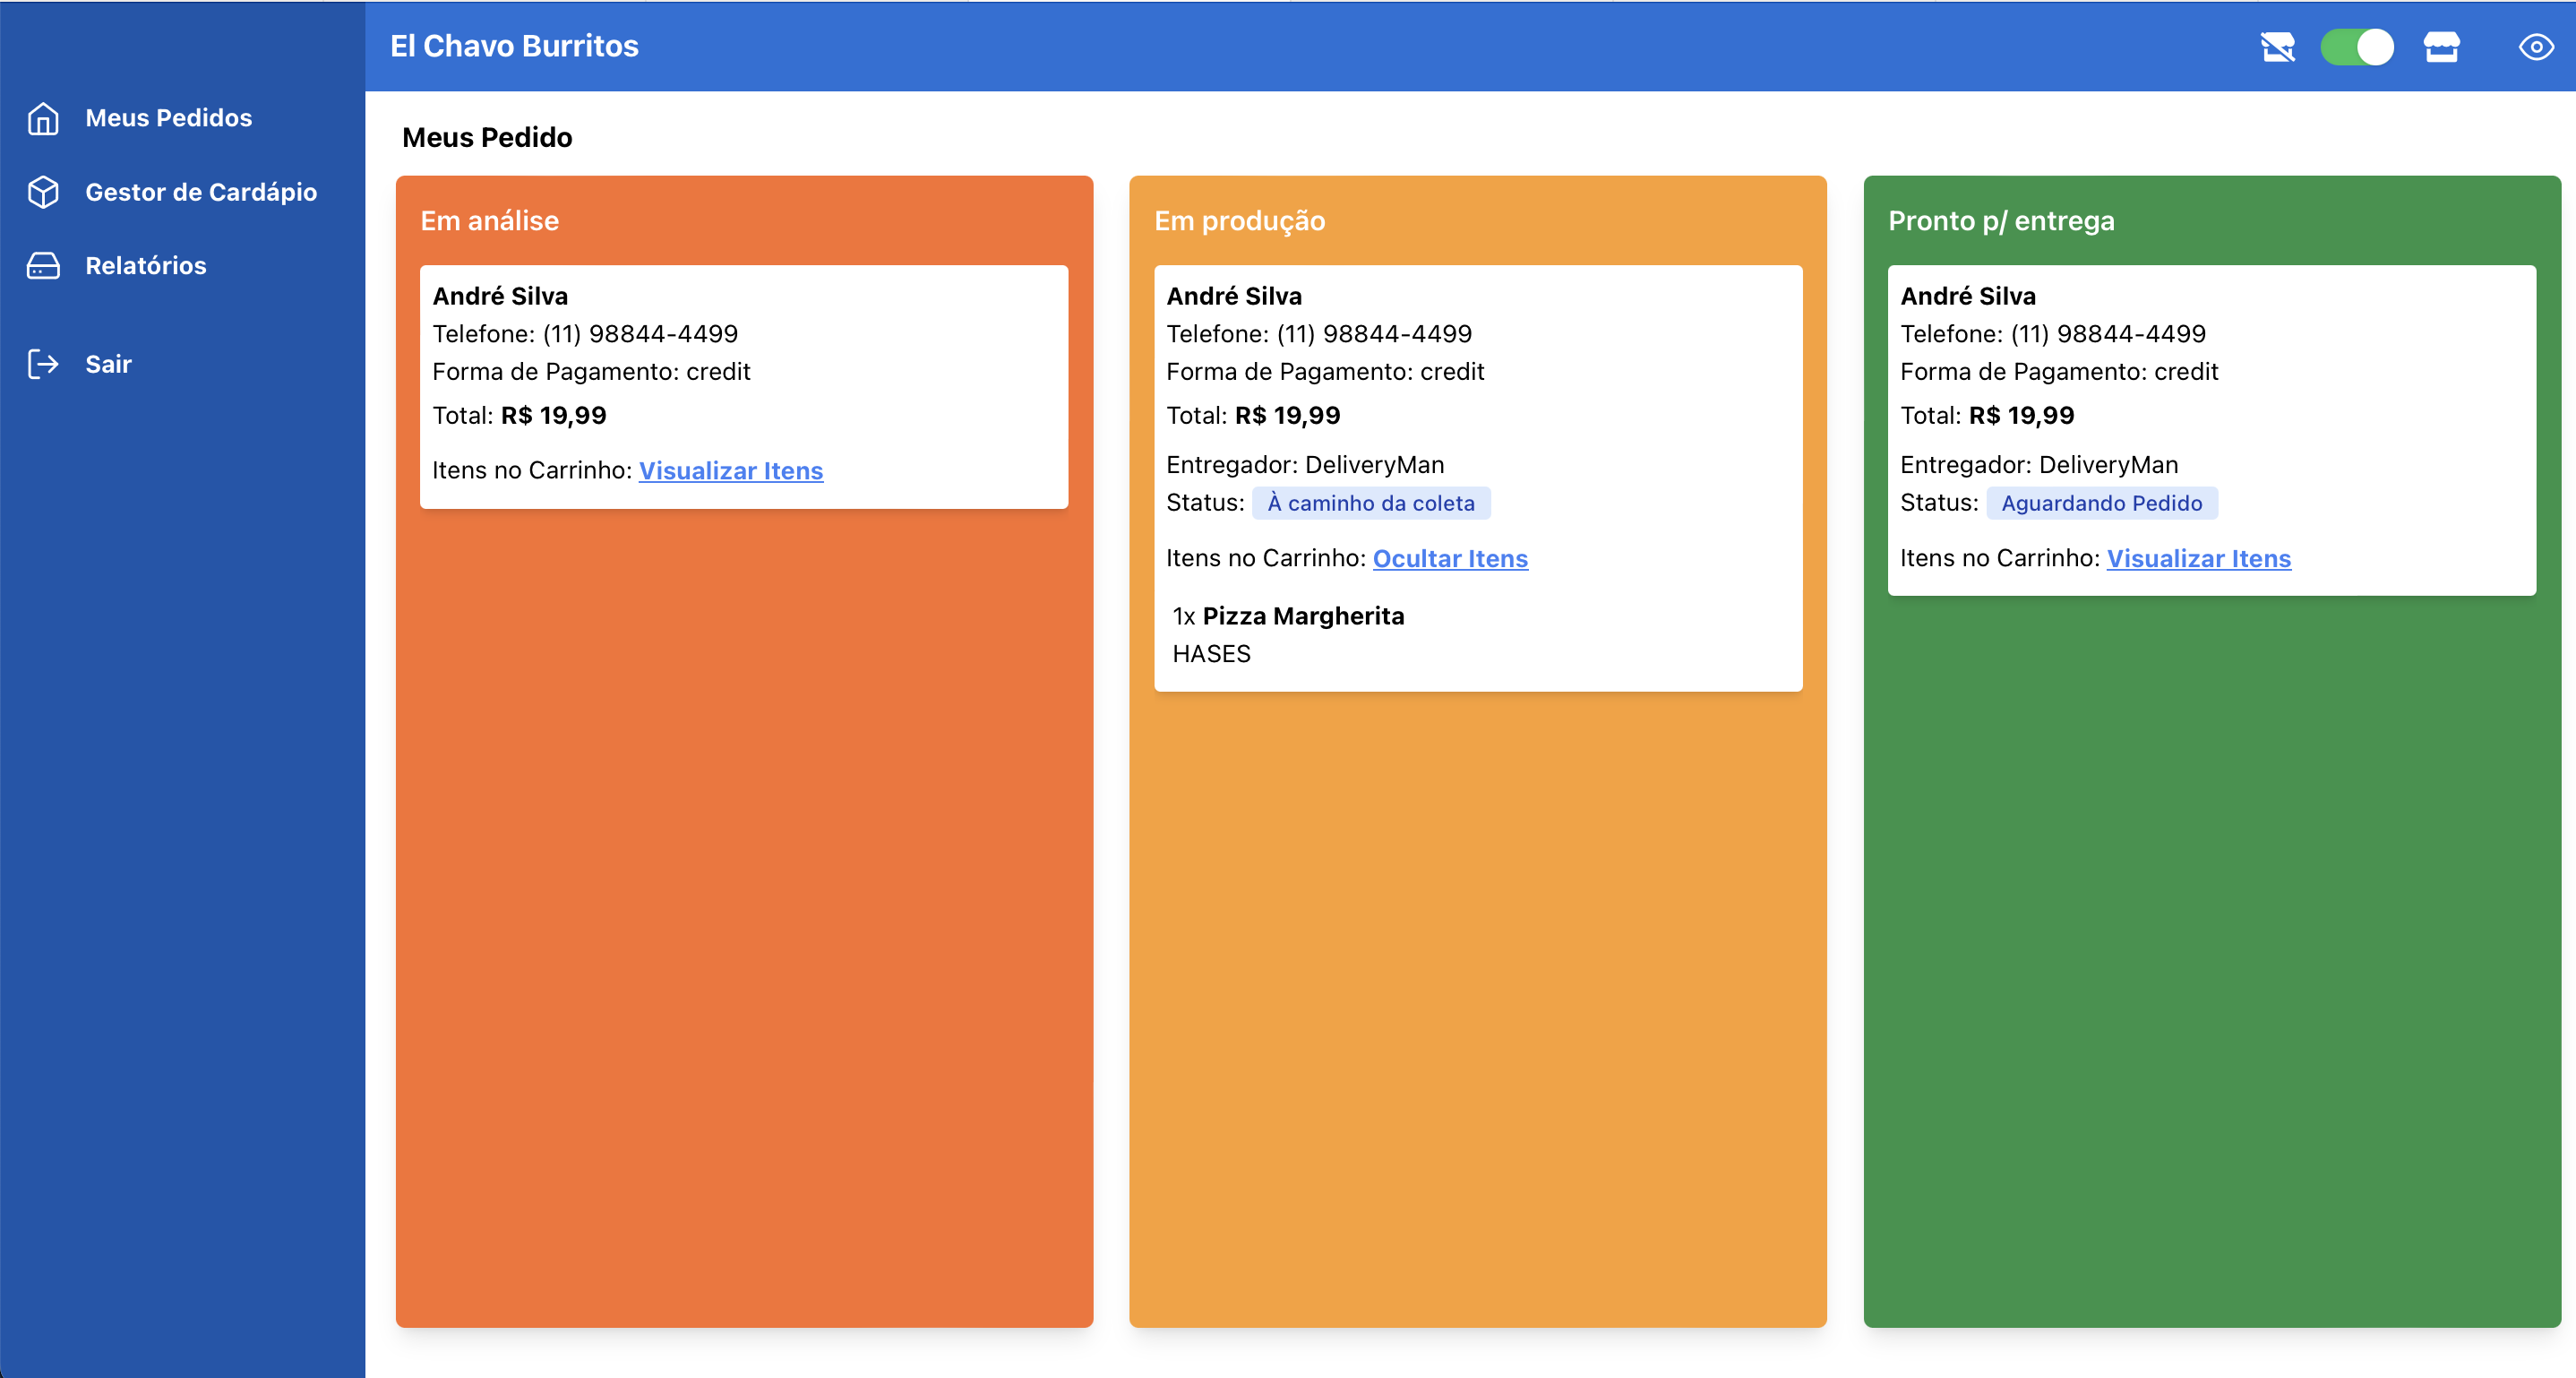
Task: Click the cube icon for Gestor de Cardápio
Action: click(x=43, y=192)
